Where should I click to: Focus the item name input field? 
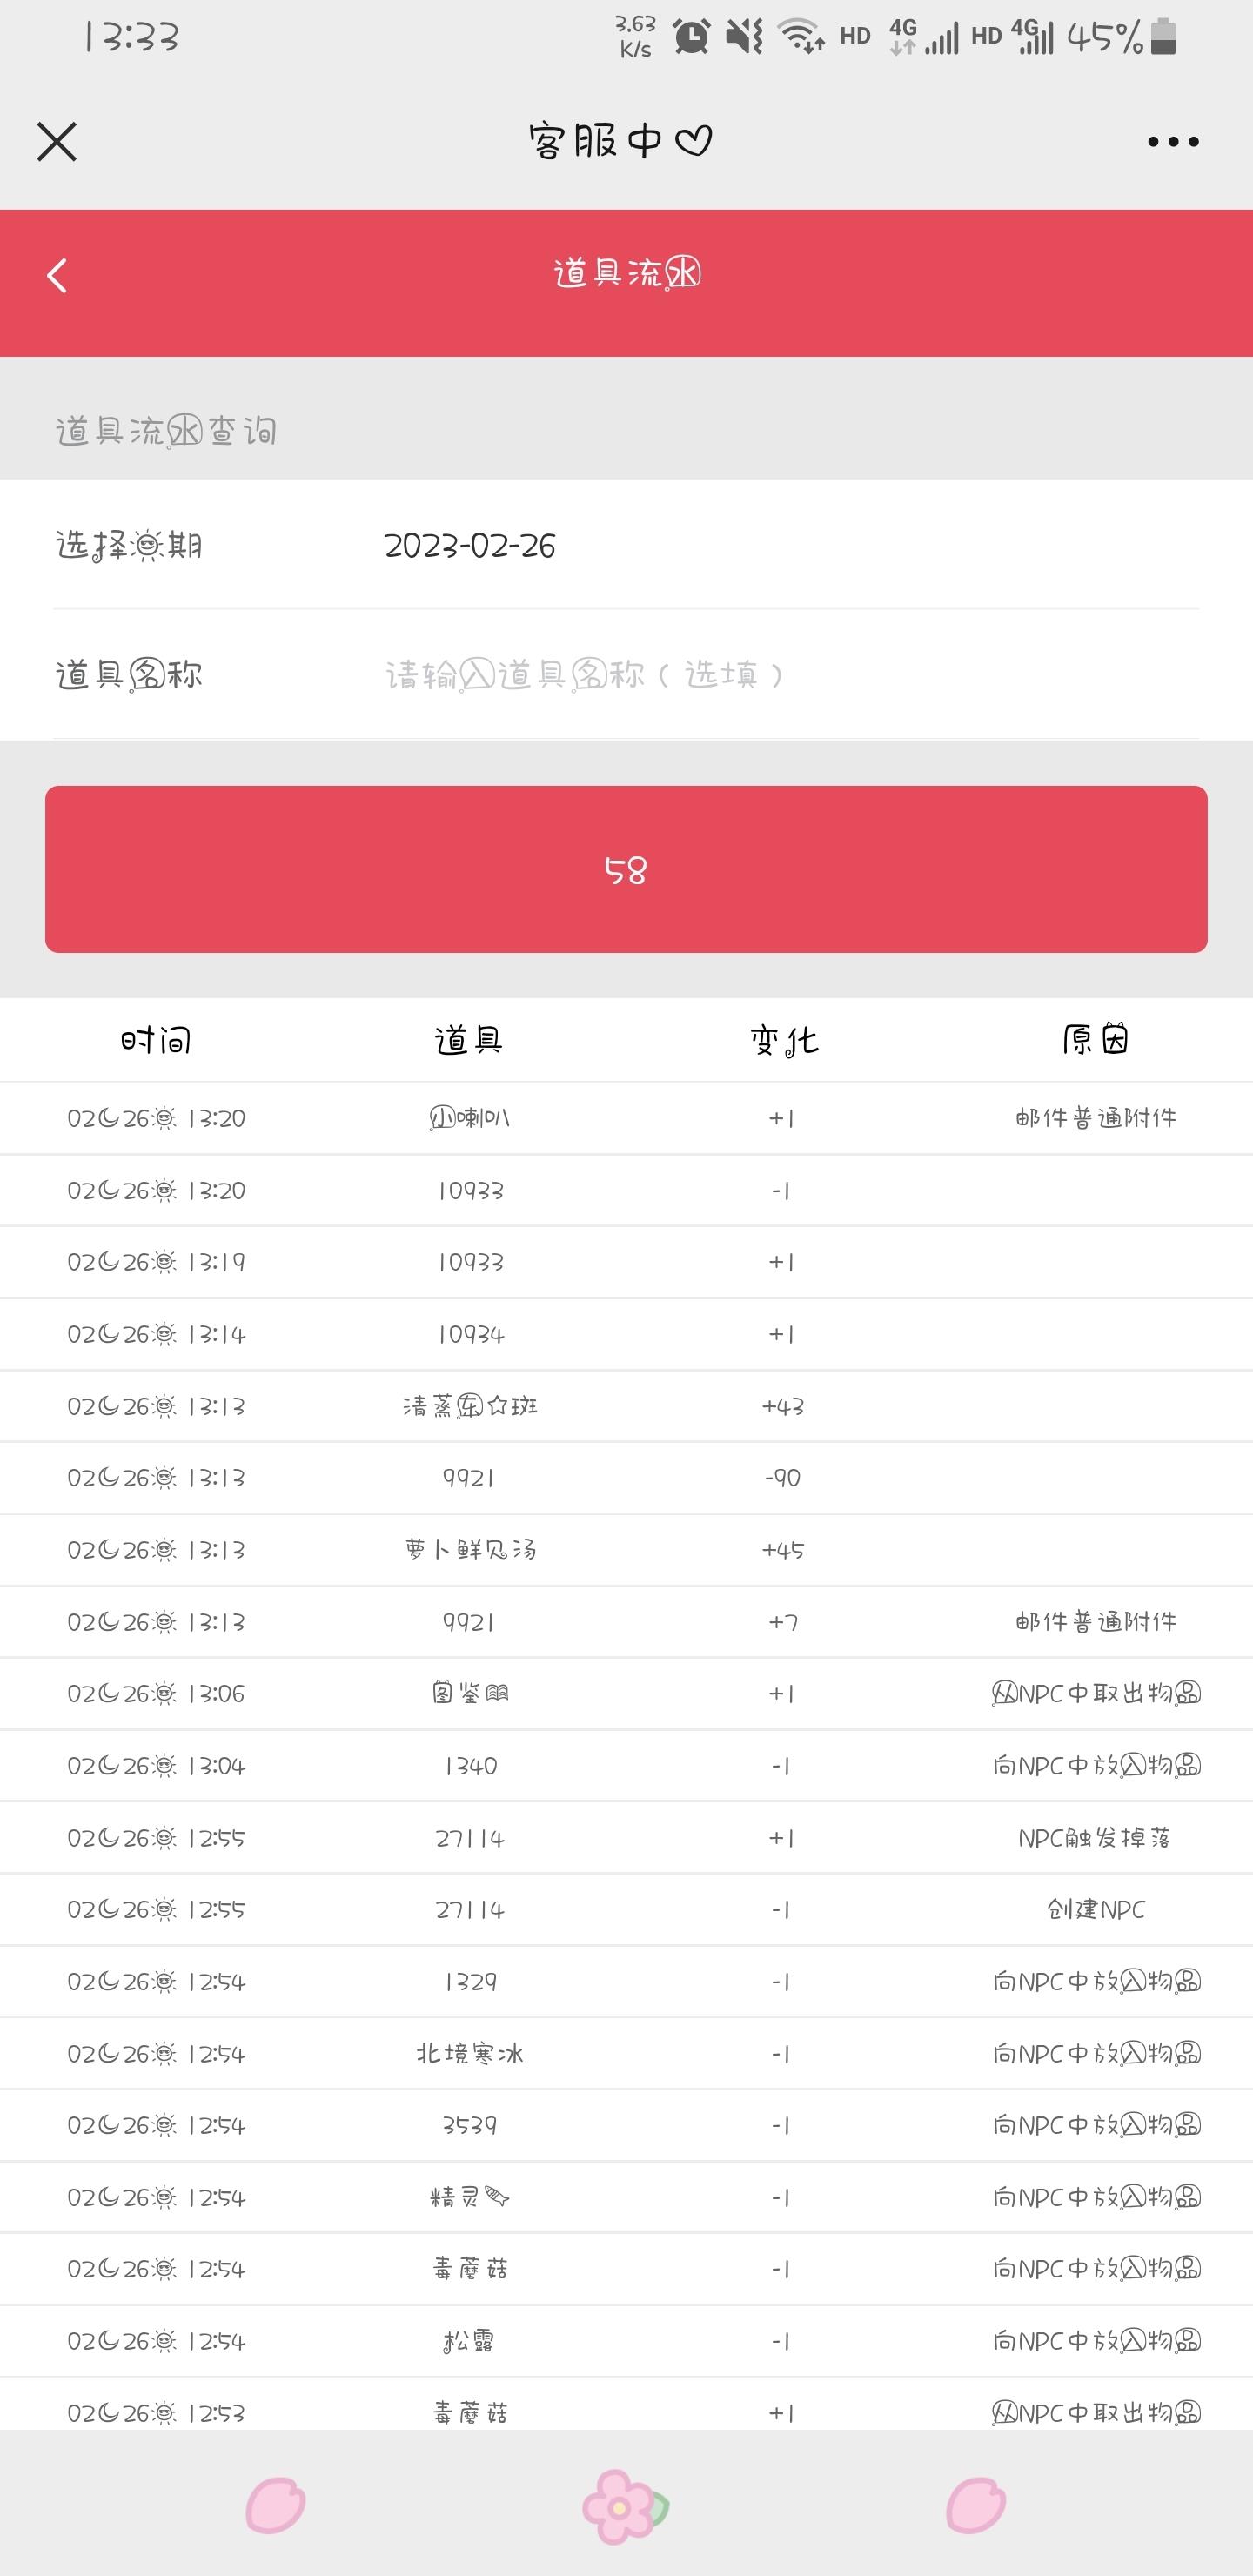[790, 675]
